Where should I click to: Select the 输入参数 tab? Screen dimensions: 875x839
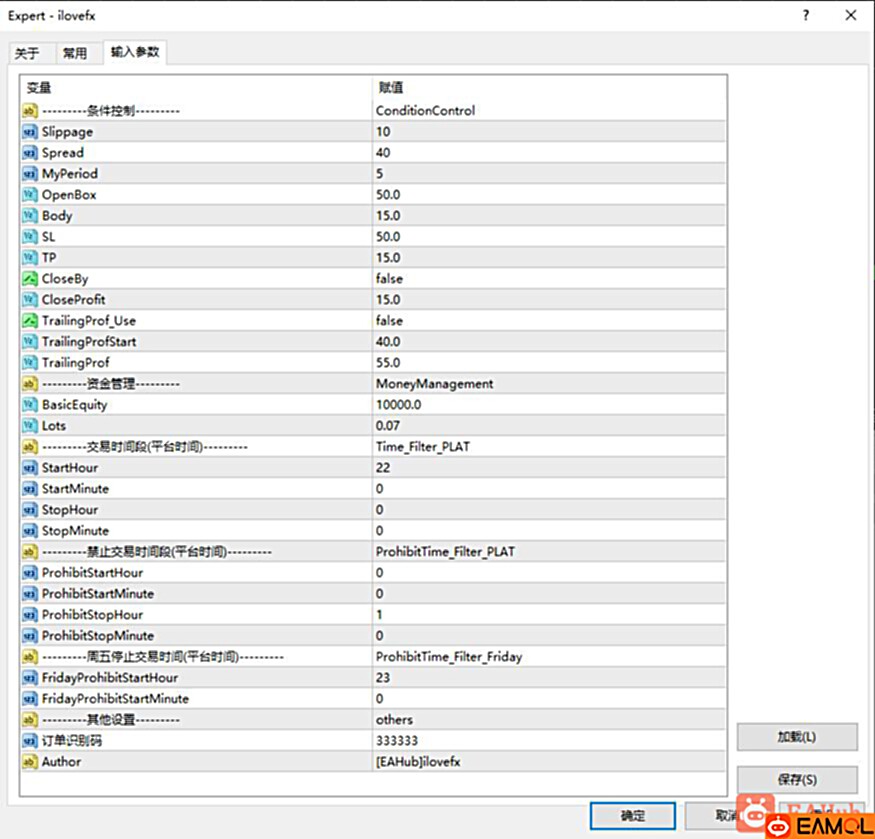pyautogui.click(x=134, y=52)
